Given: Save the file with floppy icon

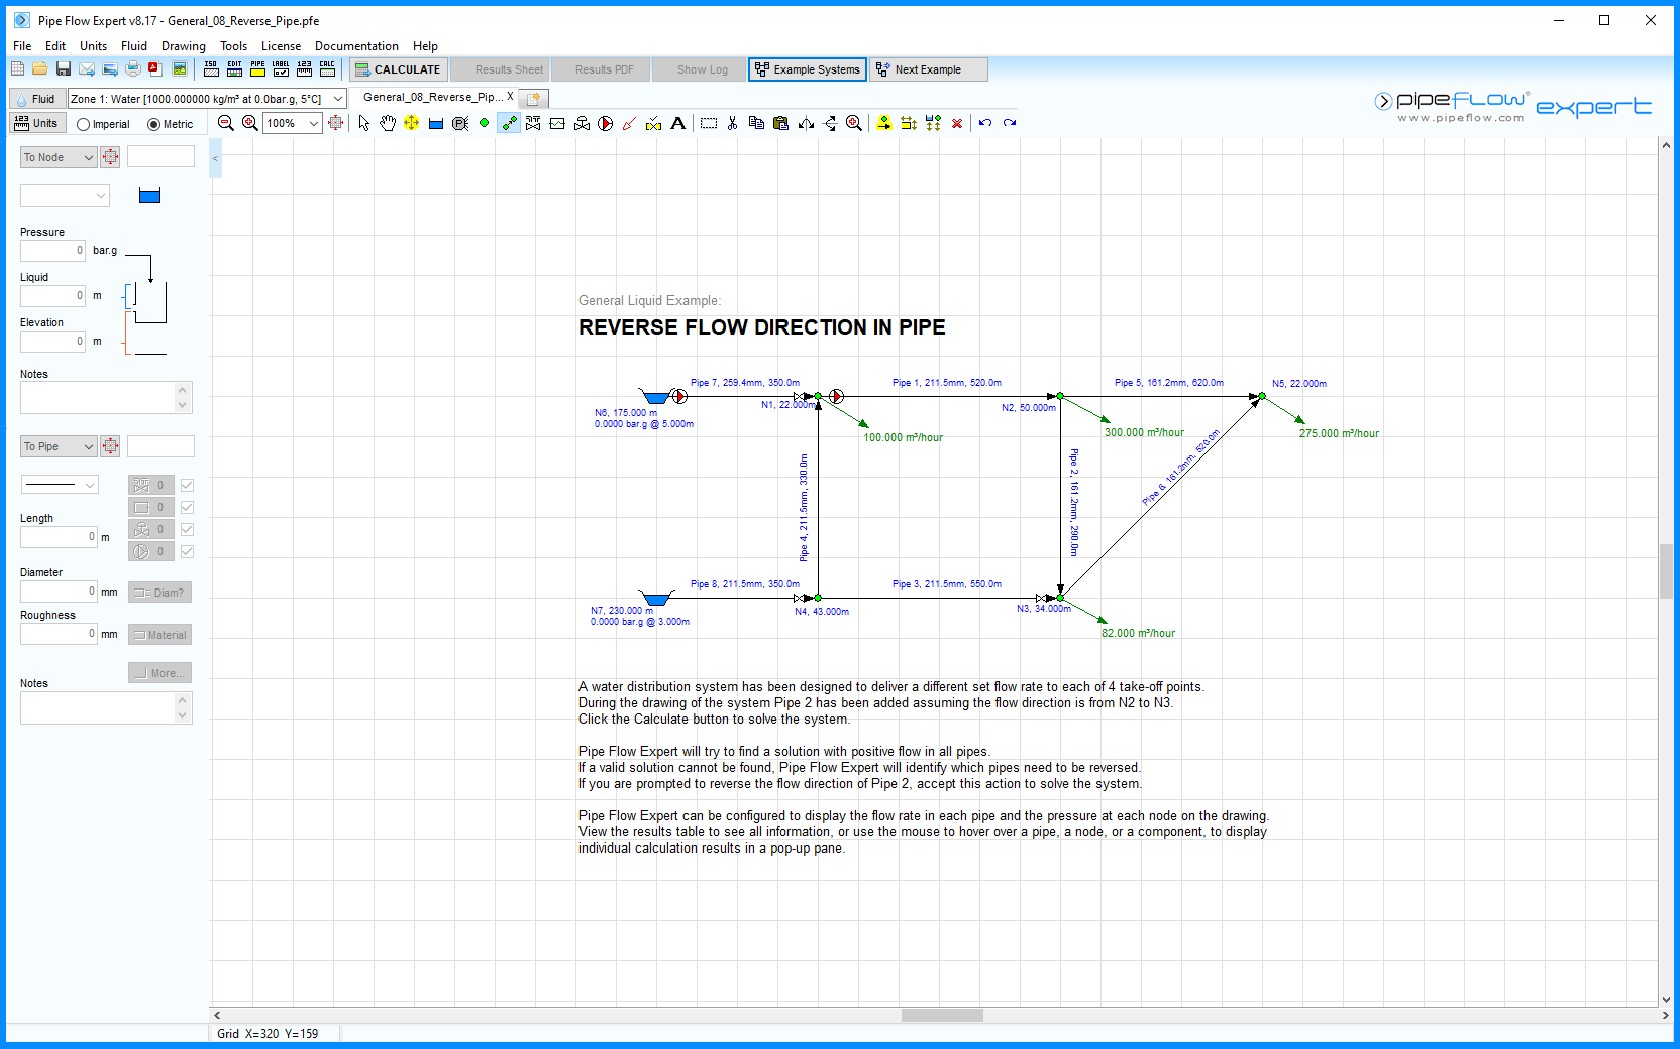Looking at the screenshot, I should 63,69.
